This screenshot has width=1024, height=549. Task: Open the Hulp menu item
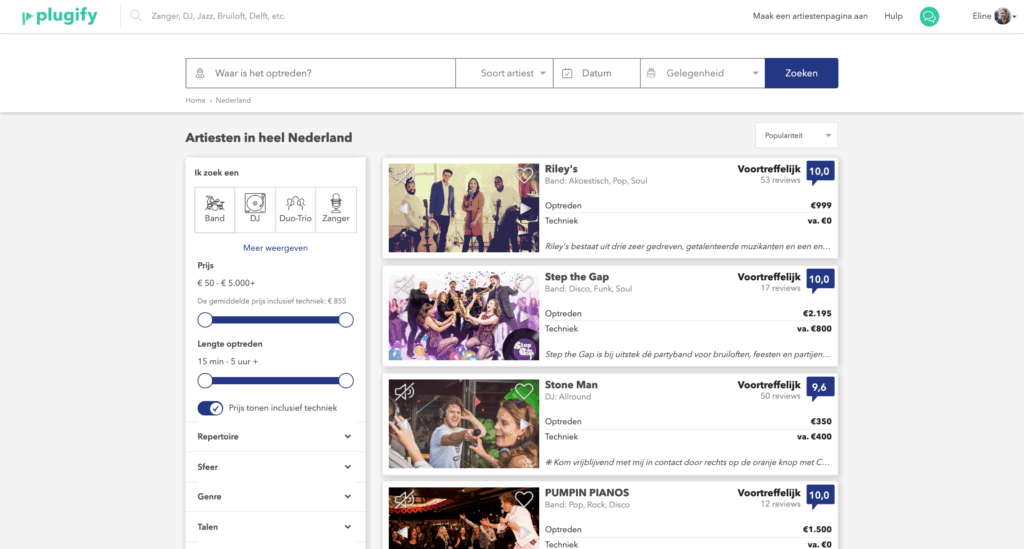pos(893,16)
